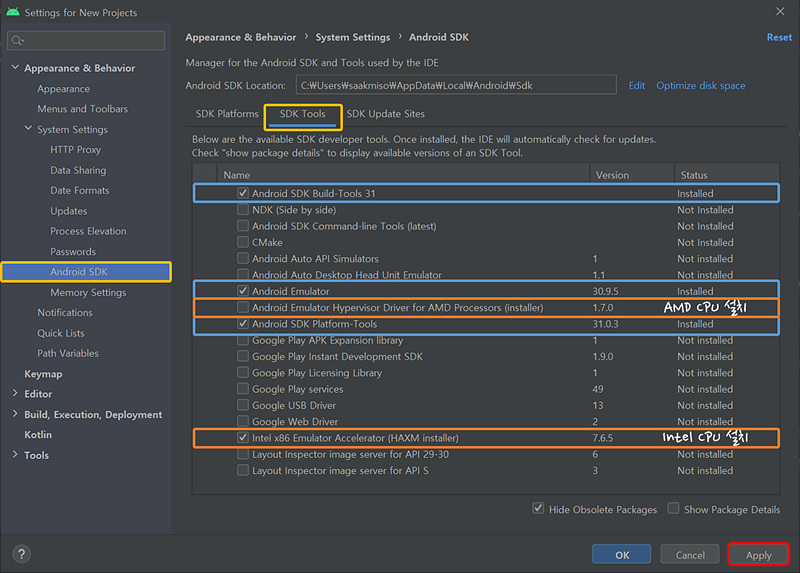Check Google USB Driver

(x=243, y=406)
